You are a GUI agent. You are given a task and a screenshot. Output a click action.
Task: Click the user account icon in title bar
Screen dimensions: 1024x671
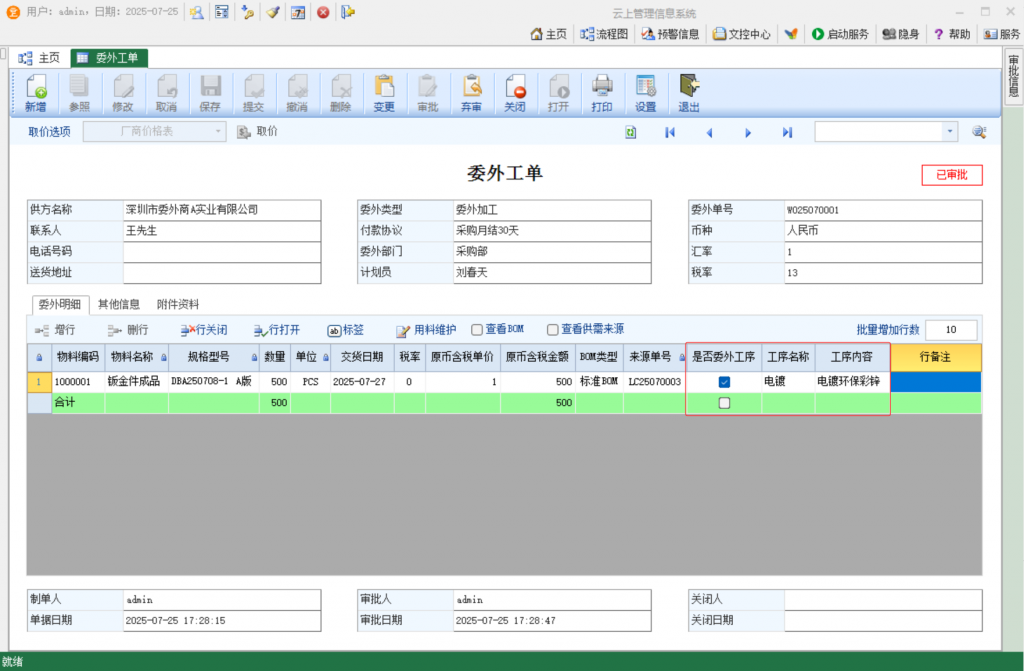[197, 12]
